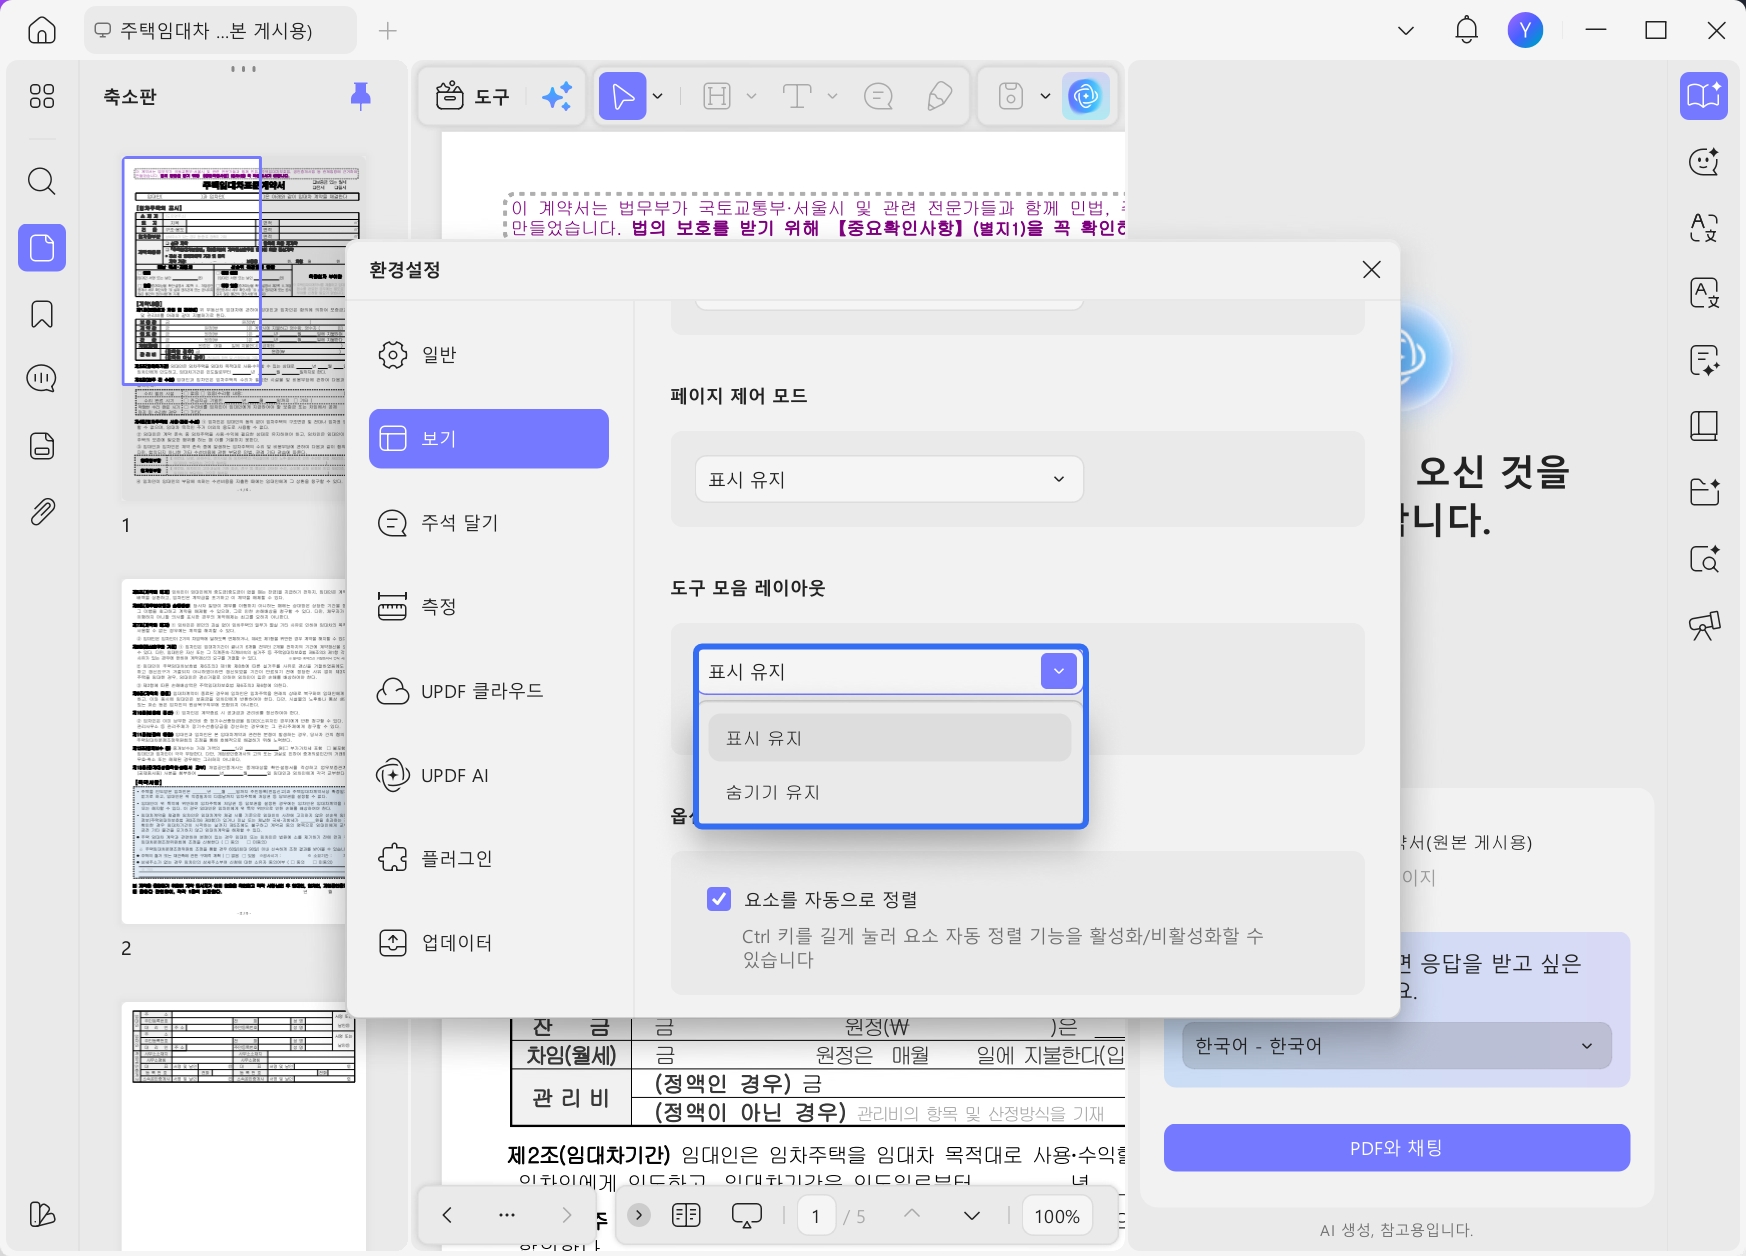The image size is (1746, 1256).
Task: Expand the highlight tool dropdown arrow
Action: pyautogui.click(x=751, y=96)
